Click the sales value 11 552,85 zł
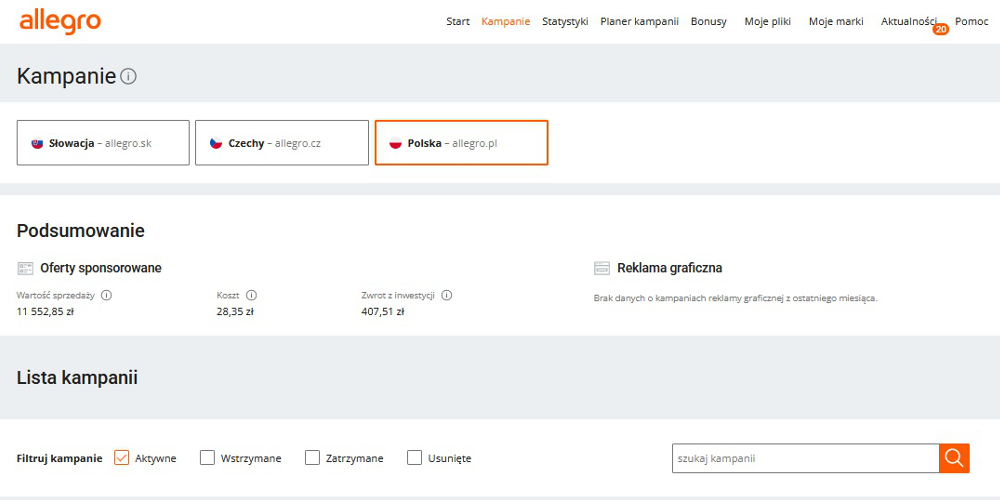This screenshot has height=500, width=1000. tap(45, 312)
